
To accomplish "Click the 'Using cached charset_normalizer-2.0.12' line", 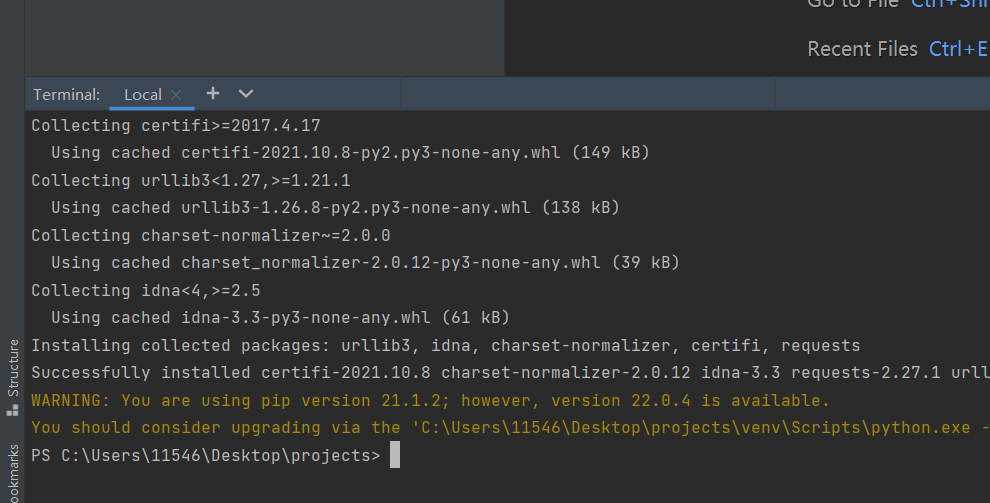I will (x=365, y=263).
